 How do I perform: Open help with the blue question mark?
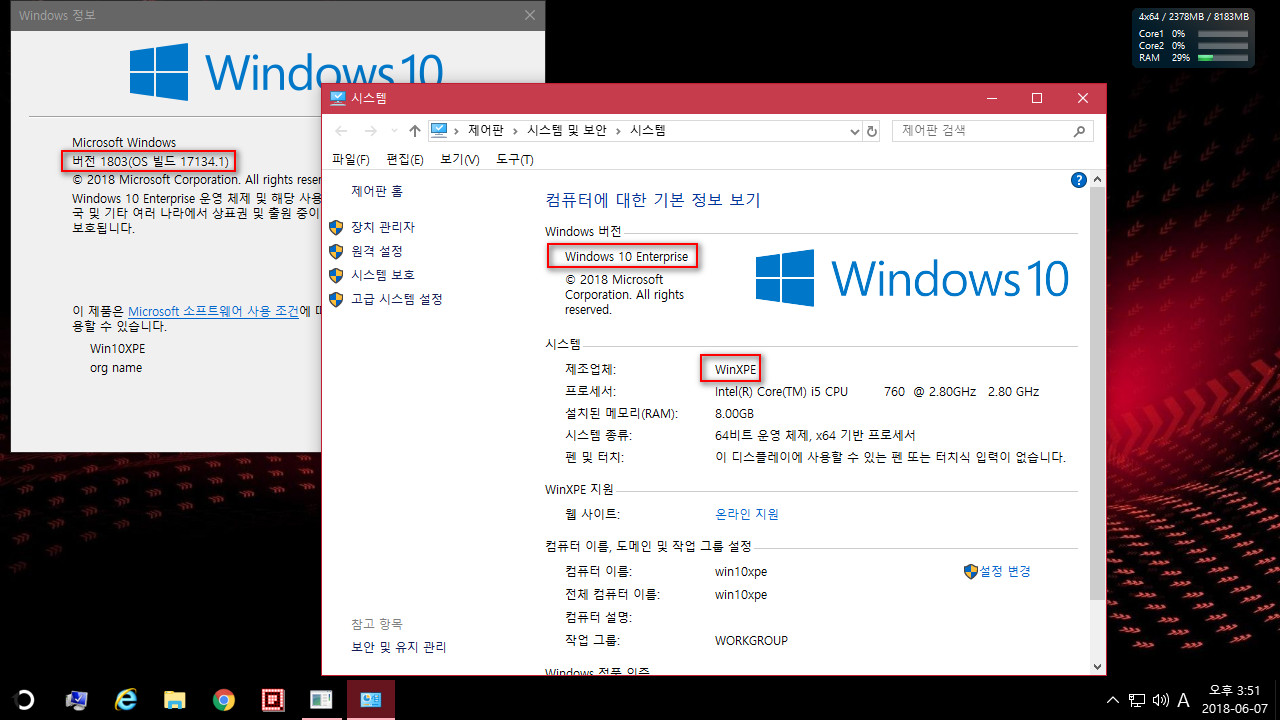point(1078,180)
